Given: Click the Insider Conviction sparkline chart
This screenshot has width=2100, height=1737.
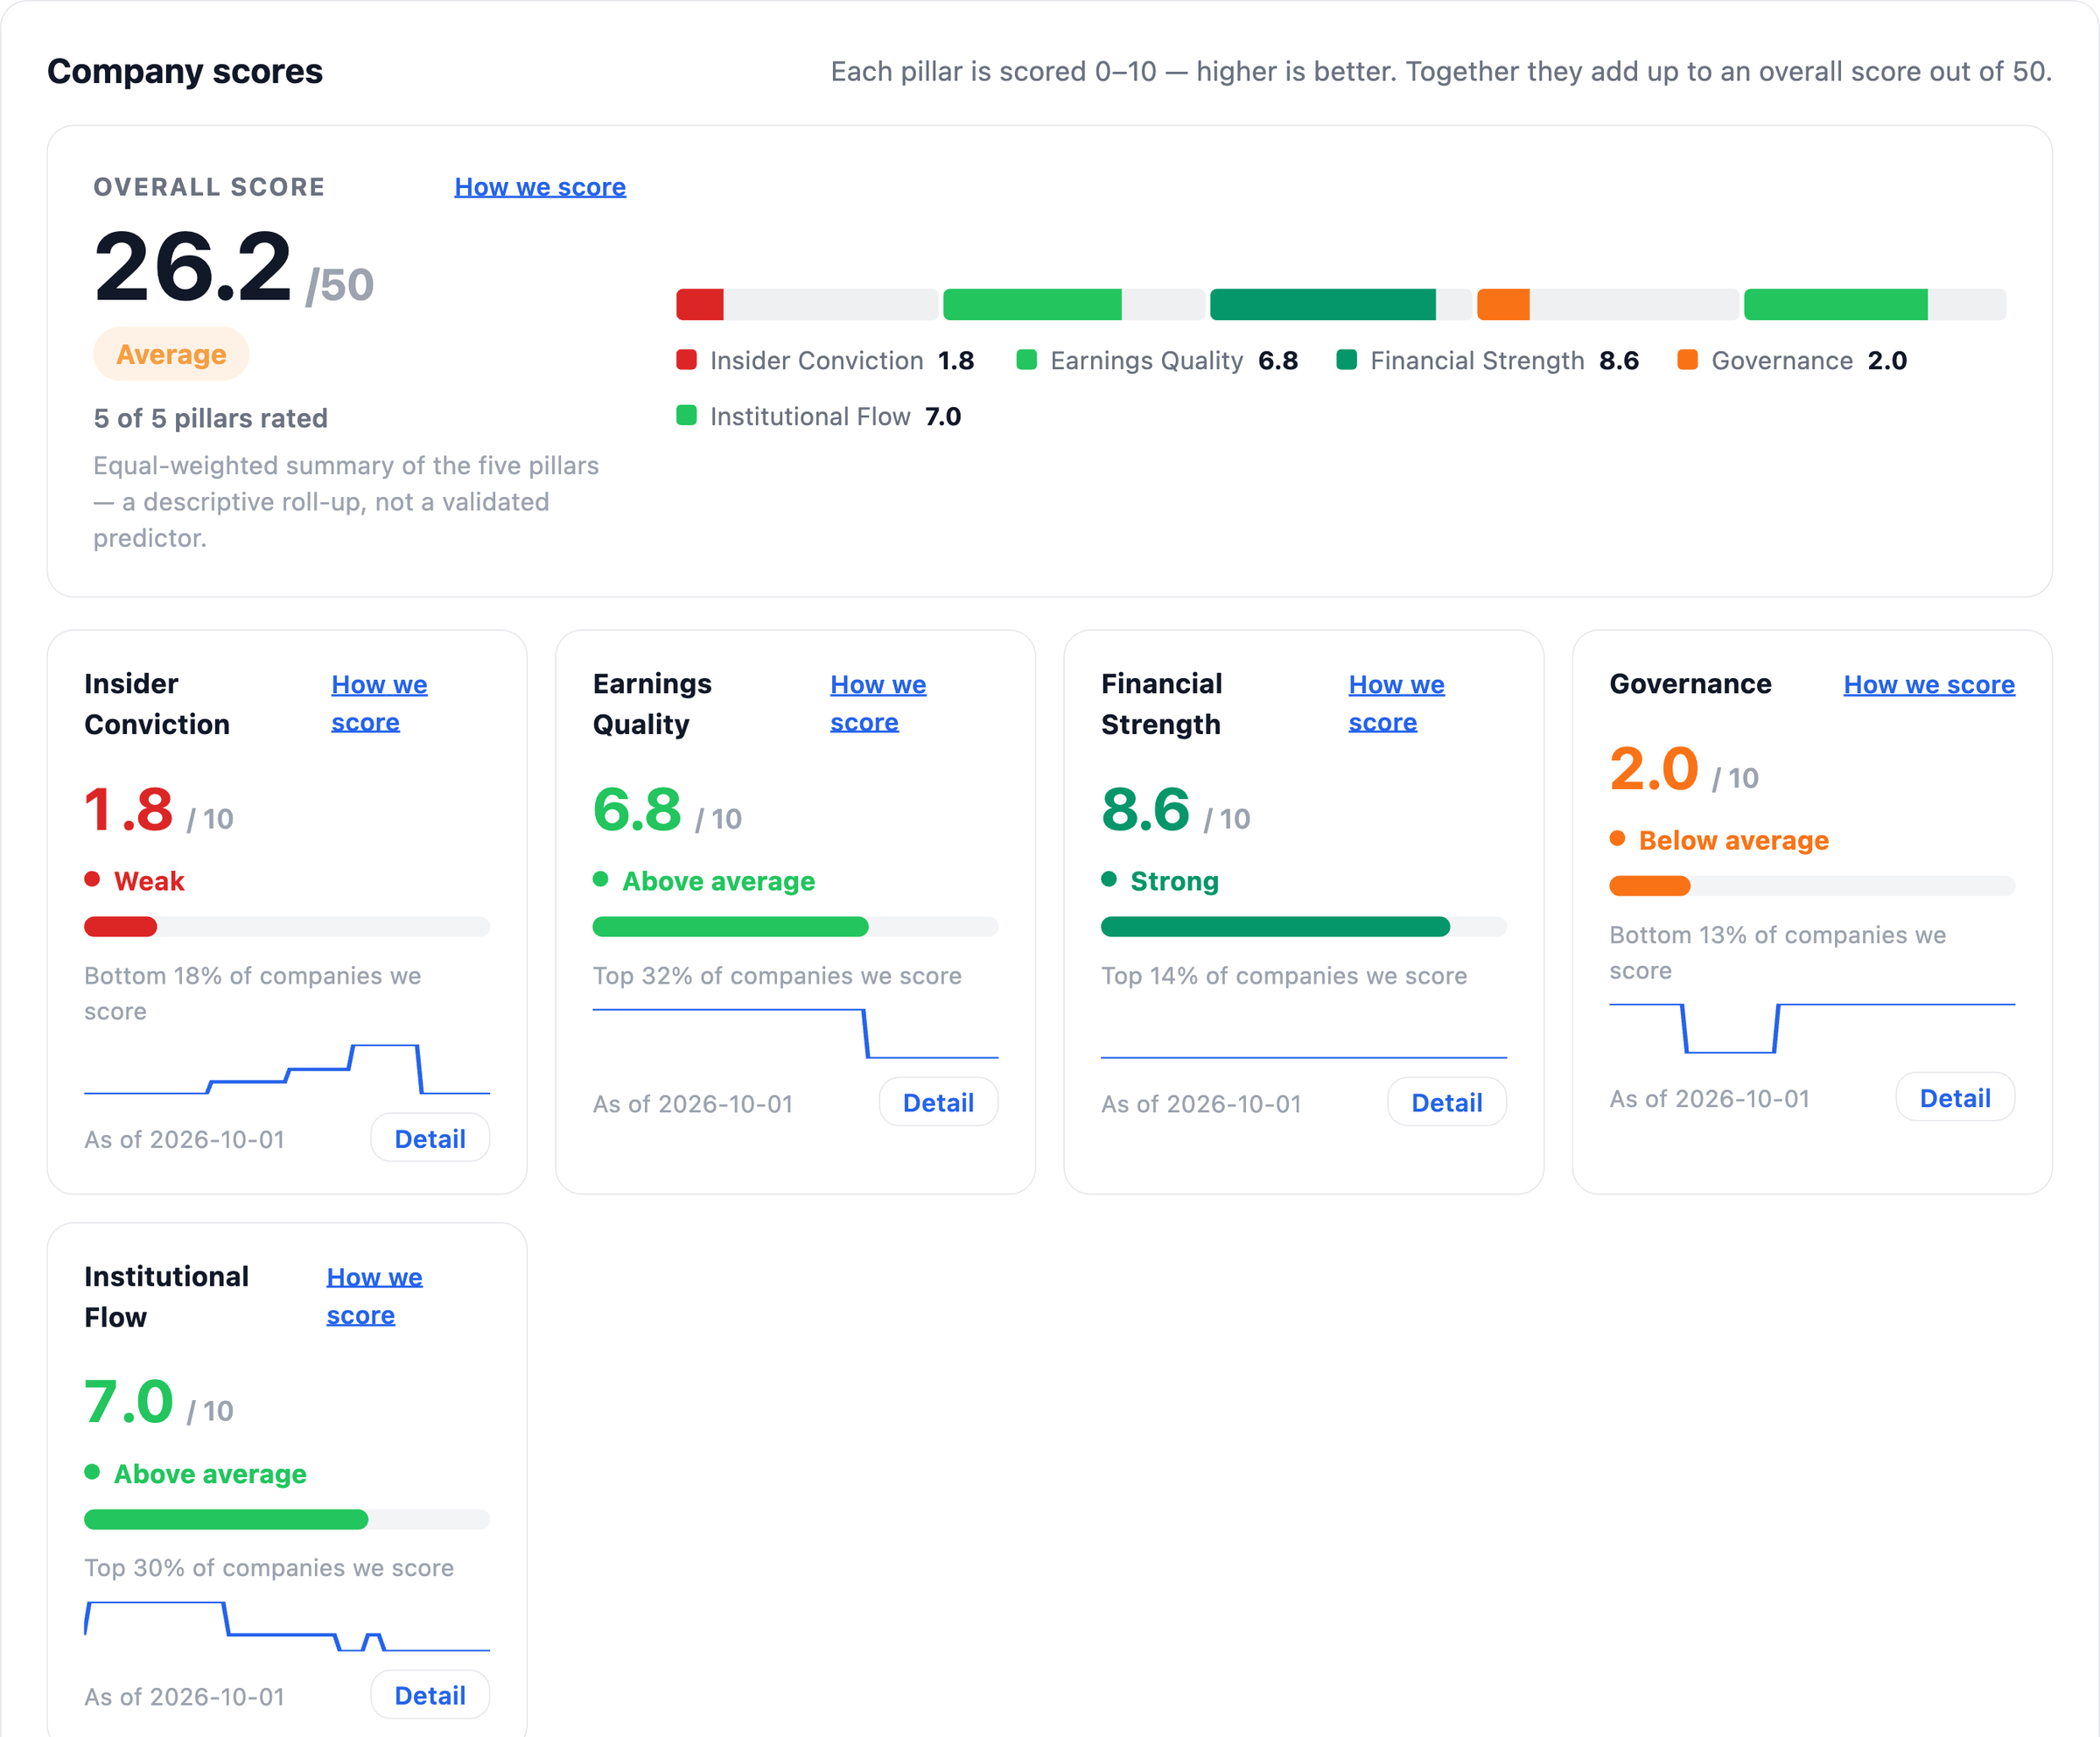Looking at the screenshot, I should (x=287, y=1069).
